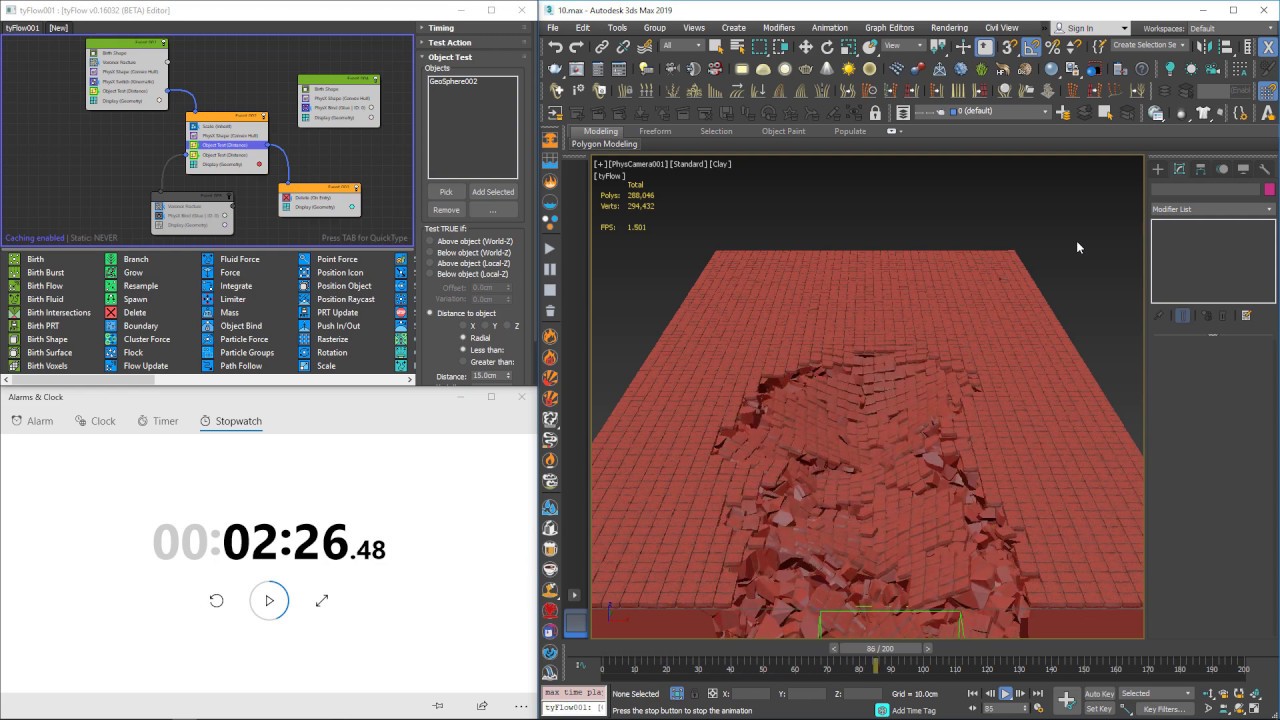Viewport: 1280px width, 720px height.
Task: Click the Undo arrow in 3ds Max toolbar
Action: (x=555, y=47)
